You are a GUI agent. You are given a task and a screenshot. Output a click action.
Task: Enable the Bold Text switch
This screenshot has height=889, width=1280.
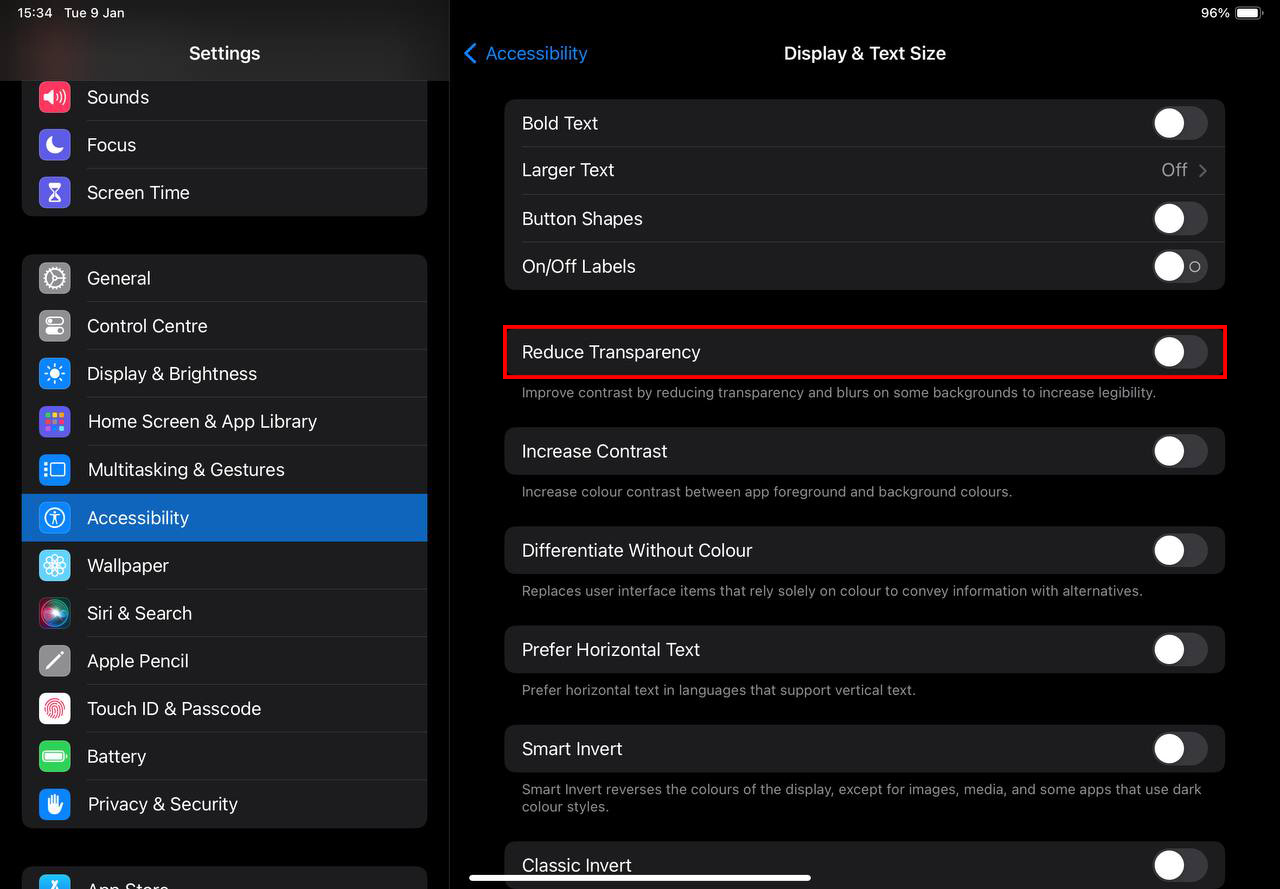(1179, 123)
